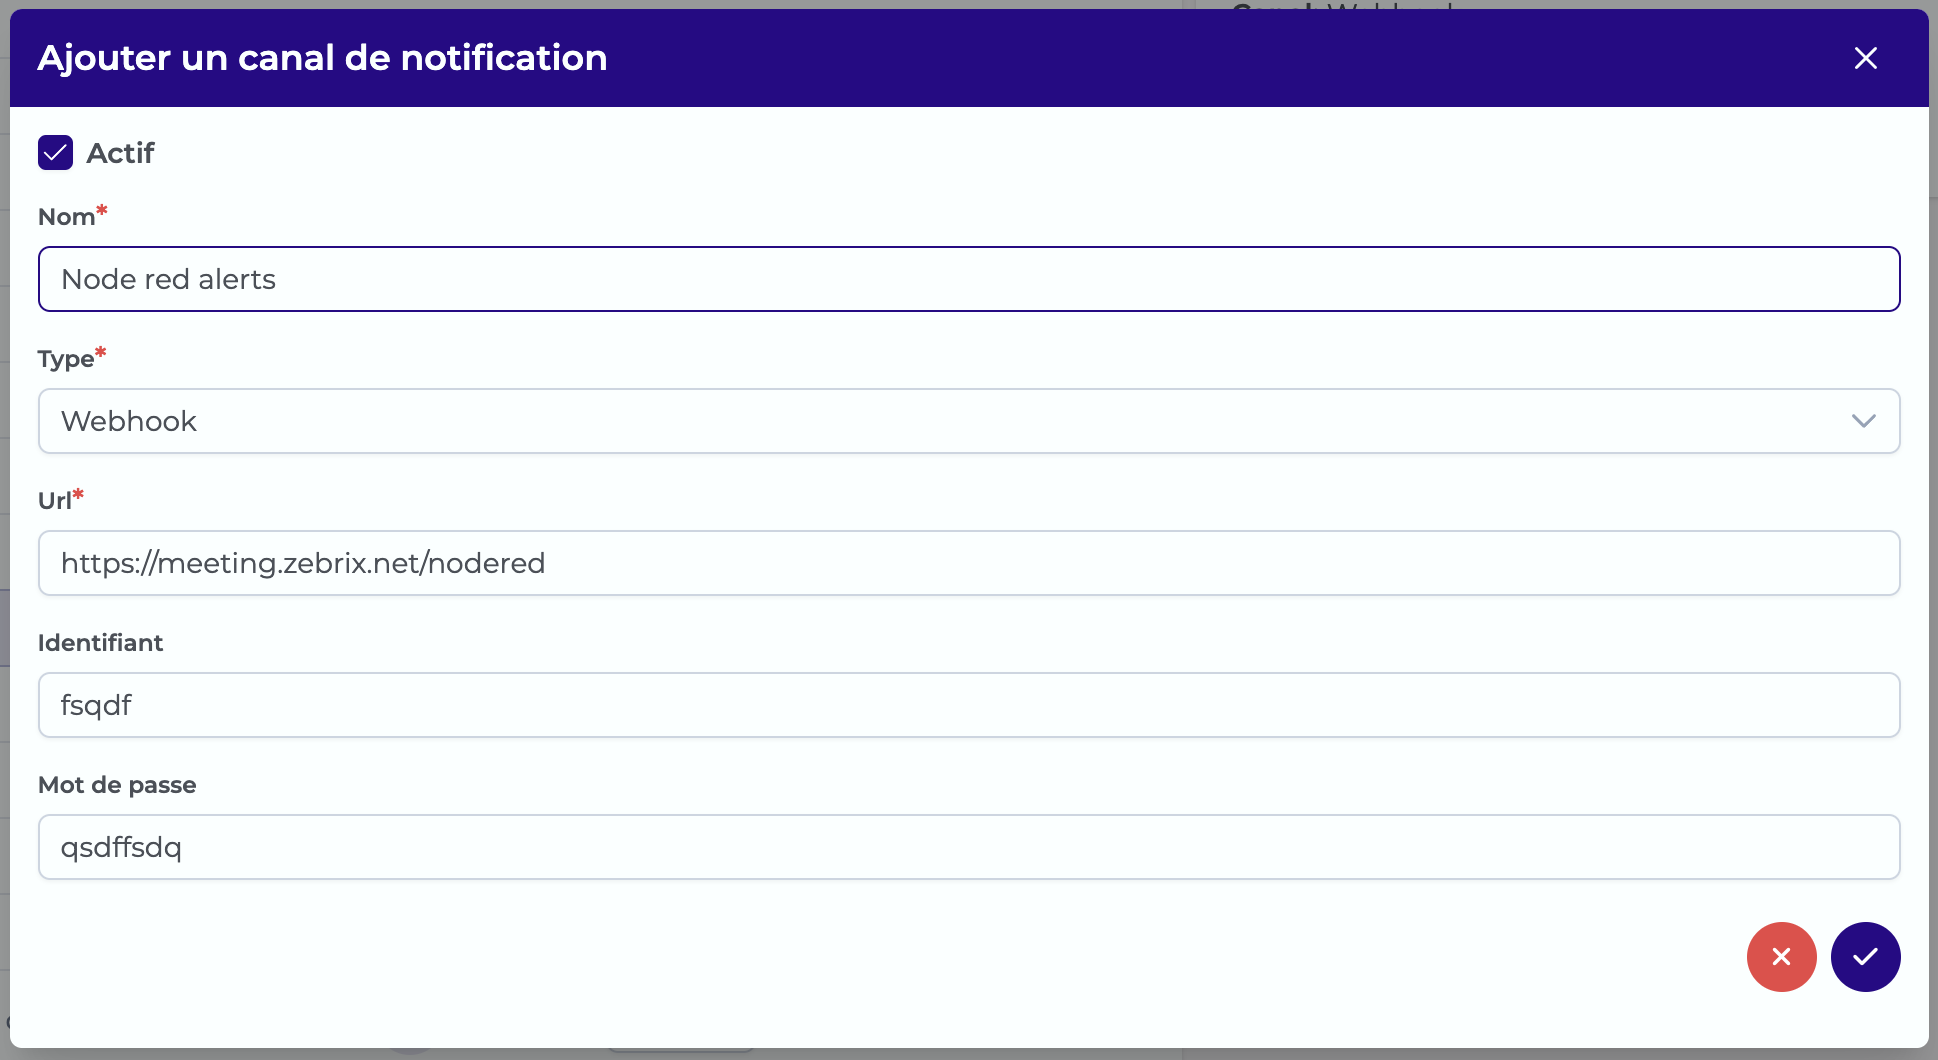
Task: Click the dialog title Ajouter un canal de notification
Action: pos(322,58)
